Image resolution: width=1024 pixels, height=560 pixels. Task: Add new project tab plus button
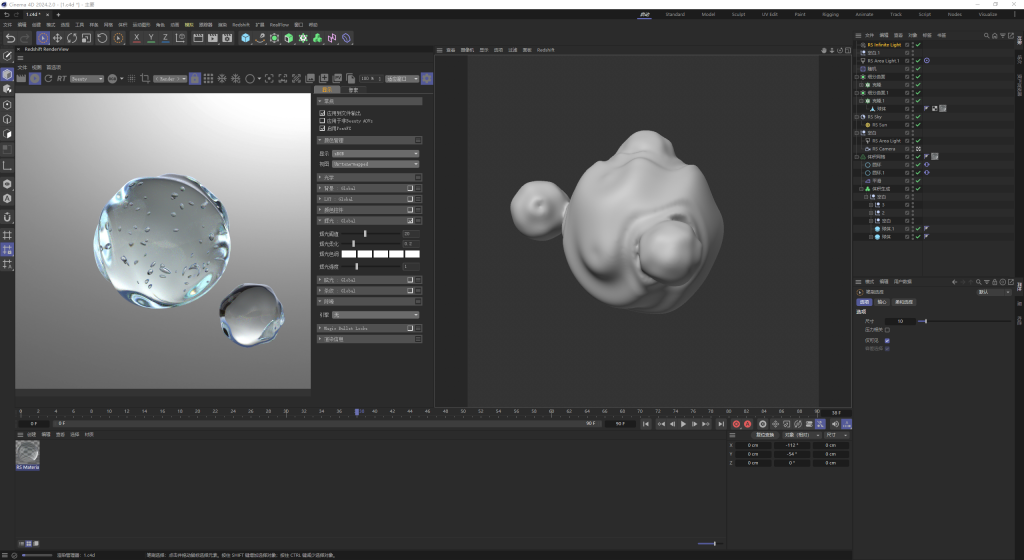[x=58, y=14]
